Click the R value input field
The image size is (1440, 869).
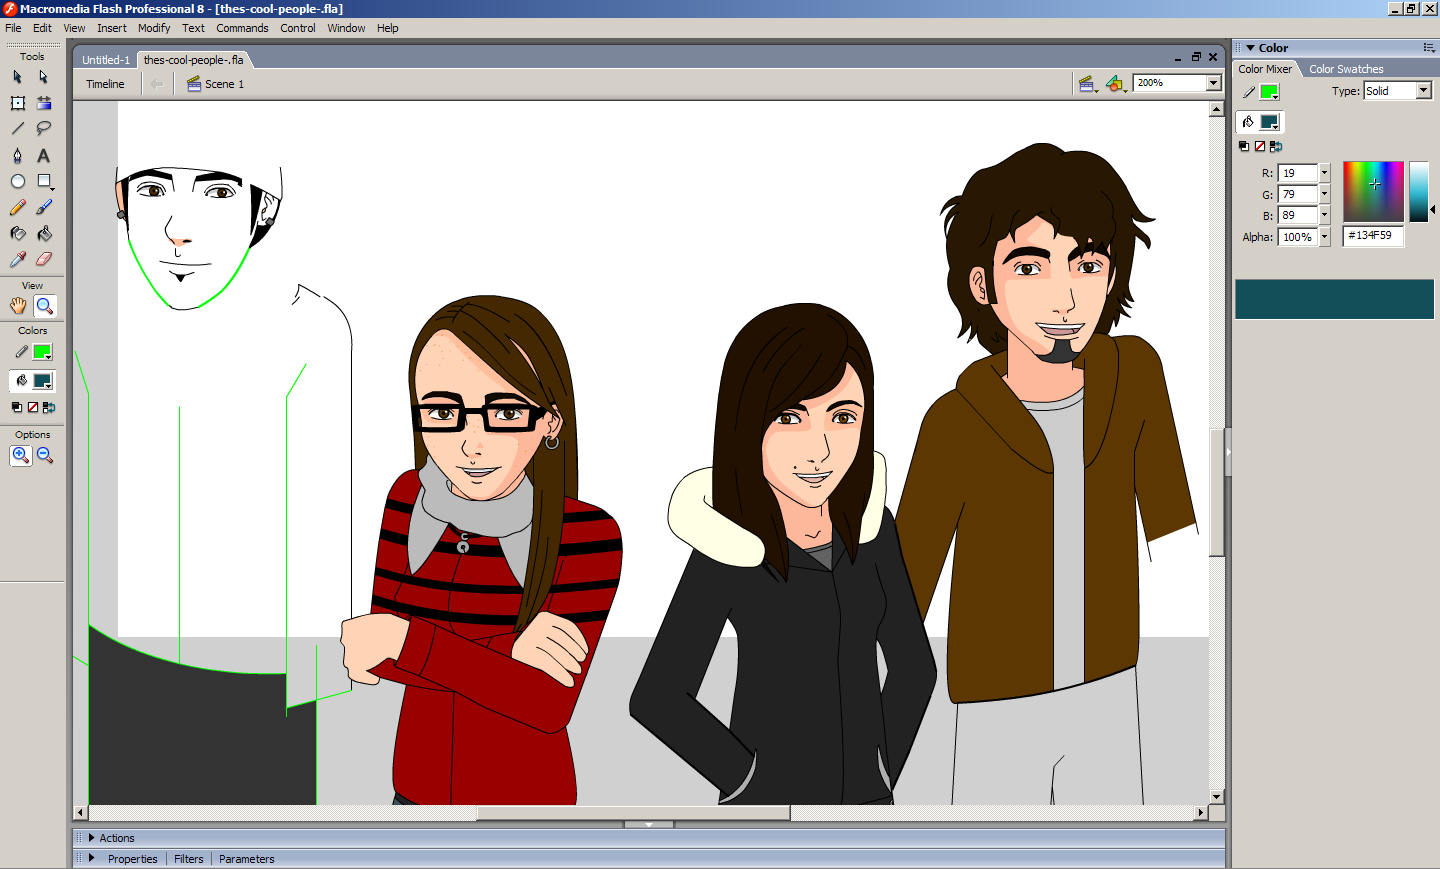[x=1298, y=173]
